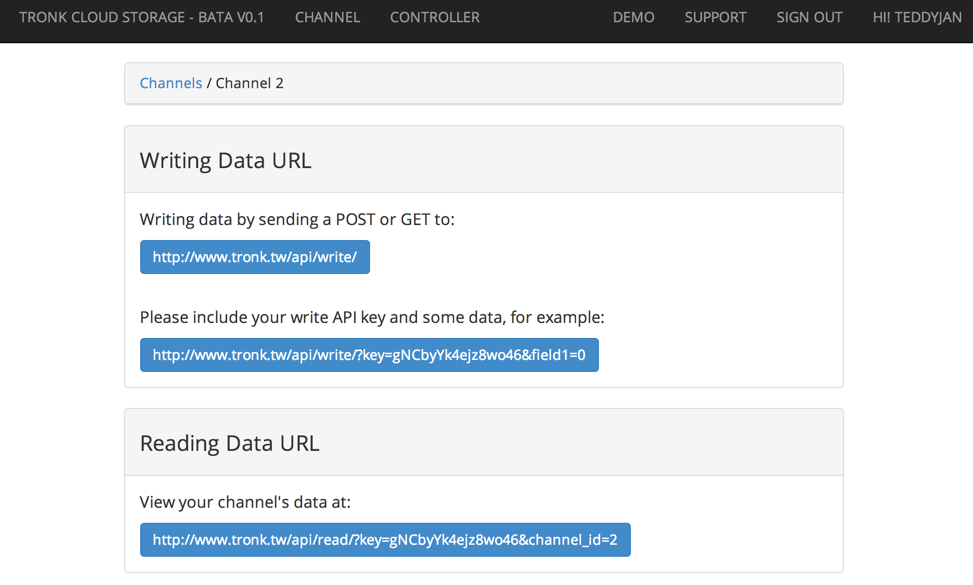973x585 pixels.
Task: Click the 'View your channel's data at' text
Action: [x=245, y=502]
